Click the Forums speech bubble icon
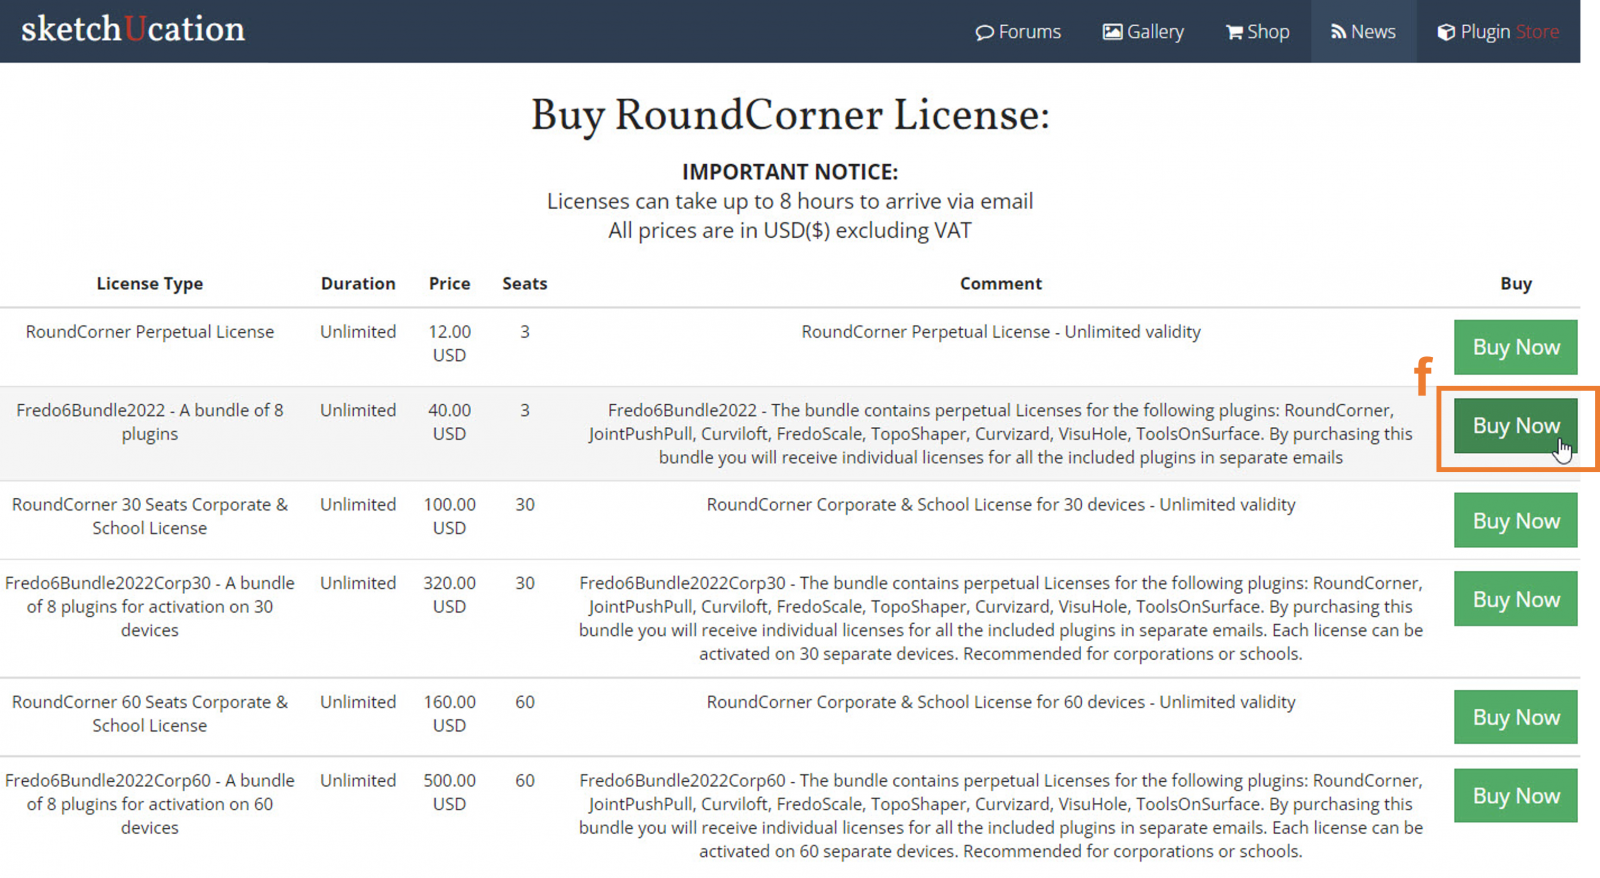Viewport: 1600px width, 878px height. [x=984, y=32]
